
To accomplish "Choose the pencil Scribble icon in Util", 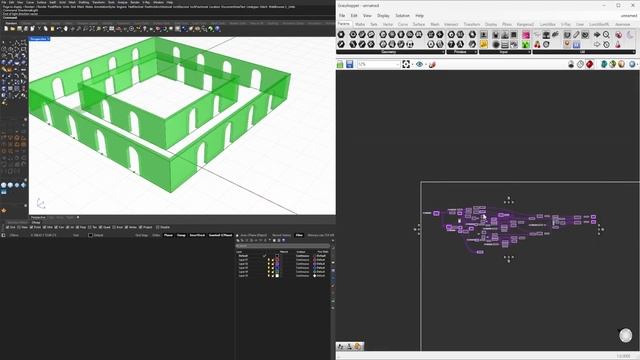I will [576, 35].
